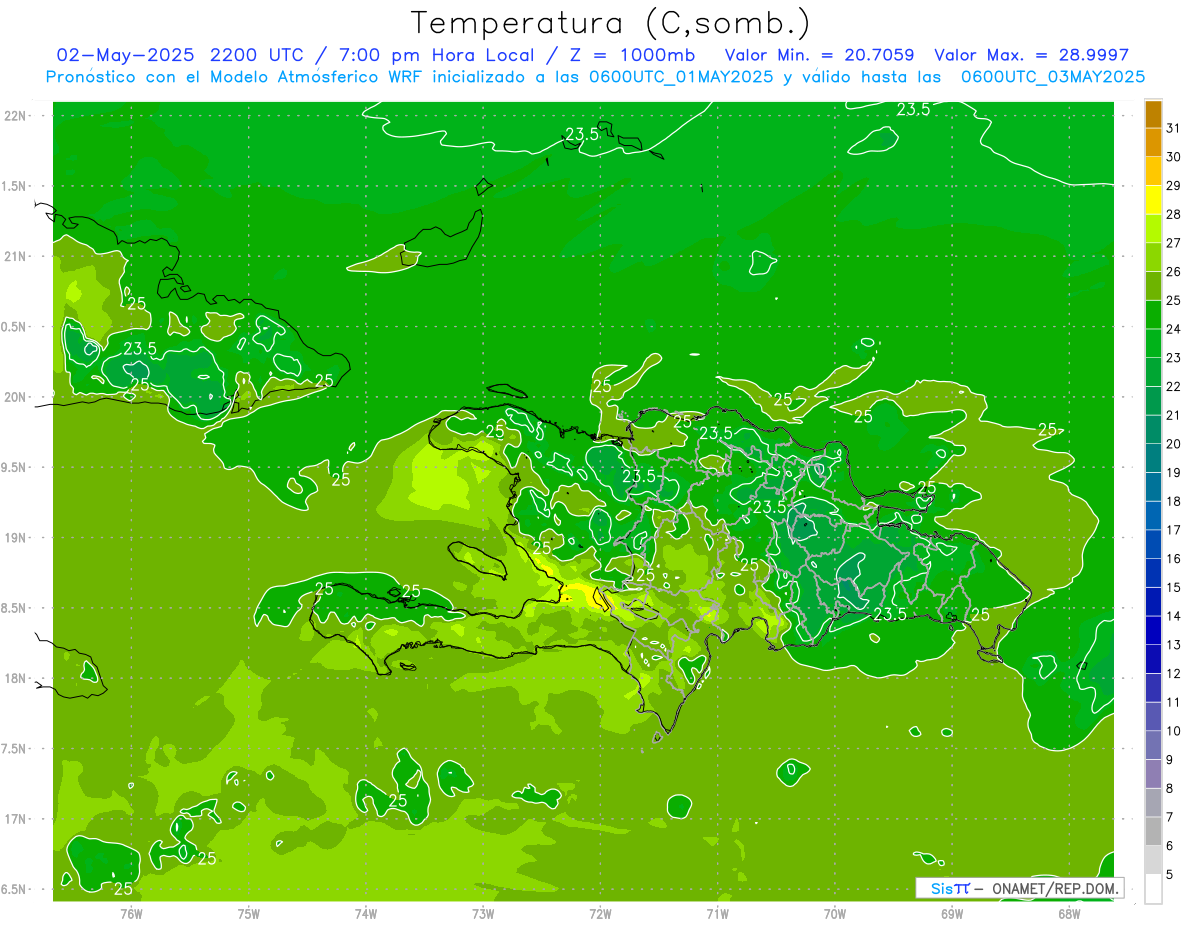Click the 76W longitude axis label
The image size is (1200, 927).
click(x=131, y=914)
